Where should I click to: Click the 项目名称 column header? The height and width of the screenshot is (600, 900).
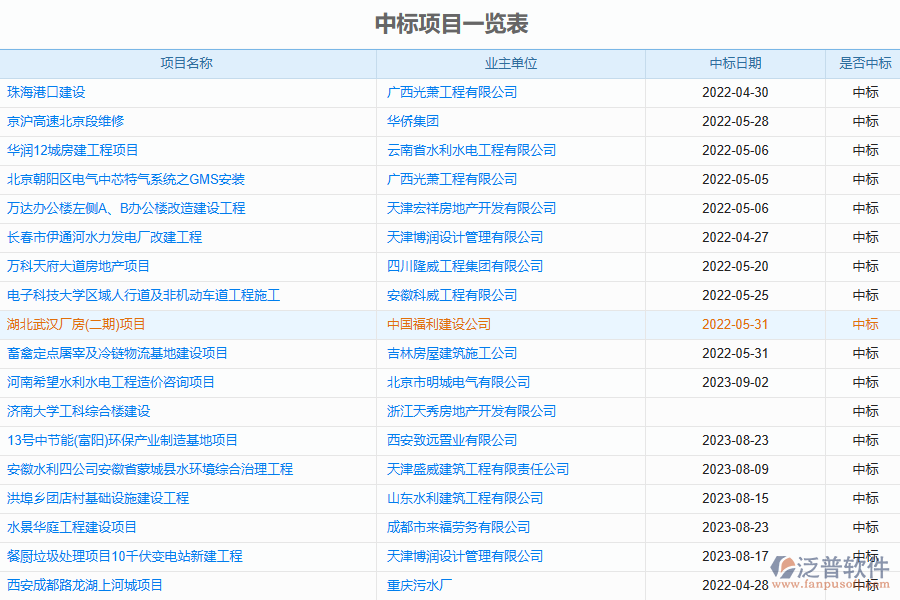click(x=187, y=63)
